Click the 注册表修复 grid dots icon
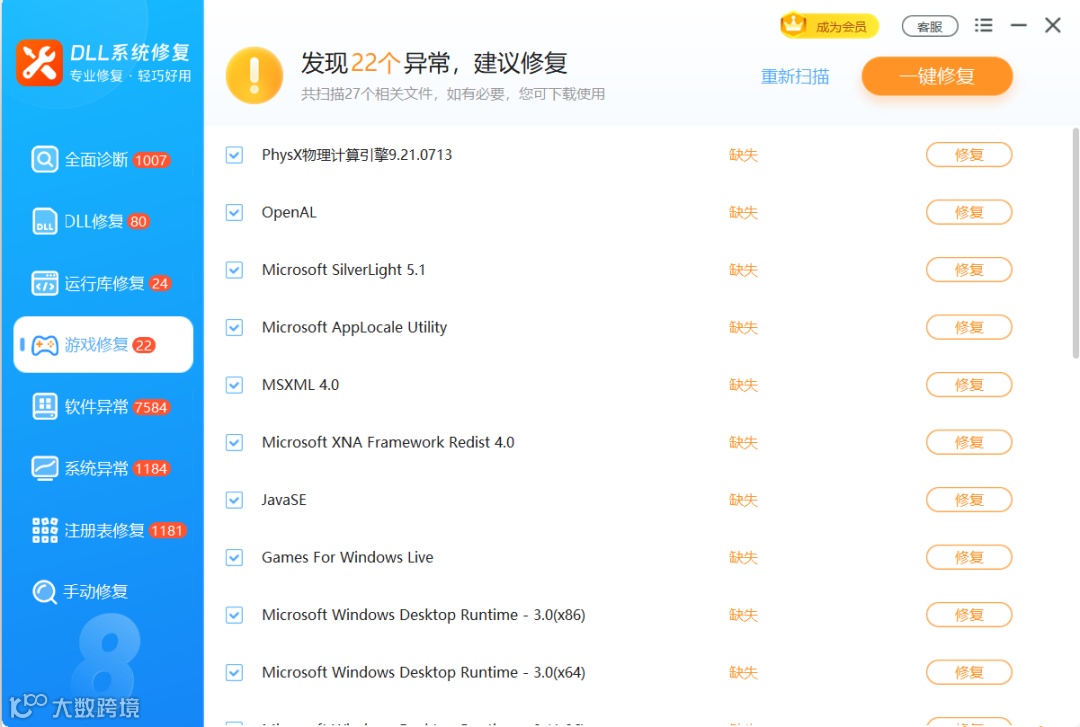 click(45, 530)
